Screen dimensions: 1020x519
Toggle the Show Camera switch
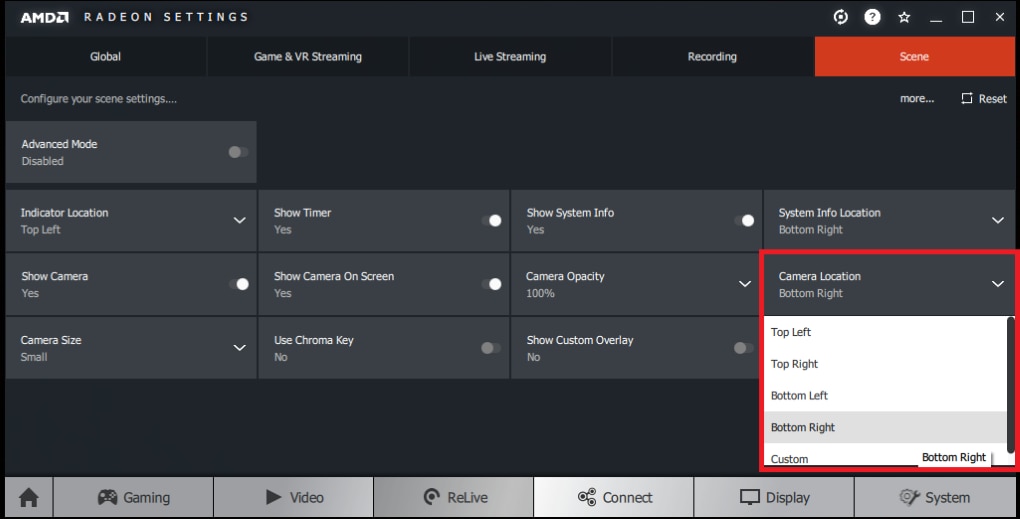[239, 284]
